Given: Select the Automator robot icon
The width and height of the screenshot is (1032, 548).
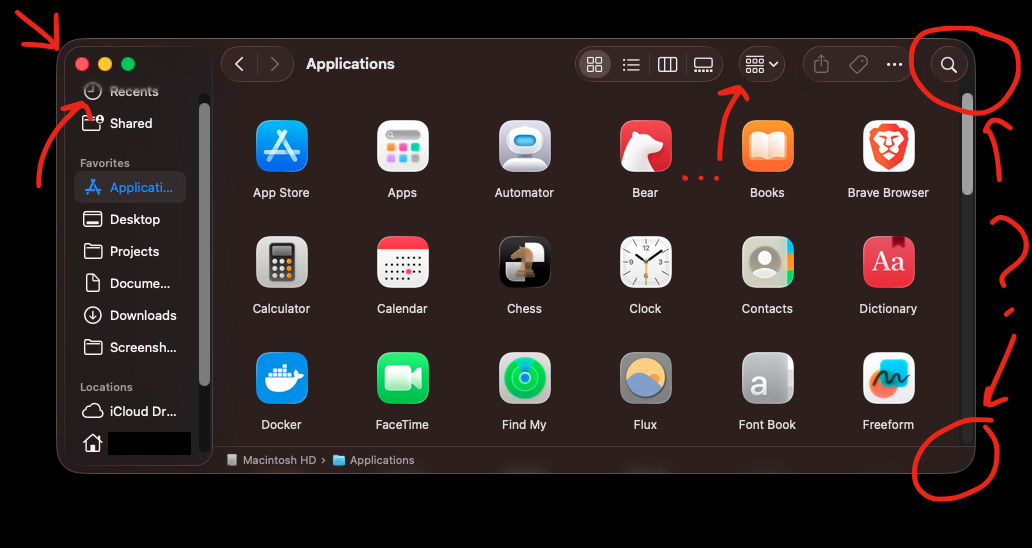Looking at the screenshot, I should click(525, 146).
